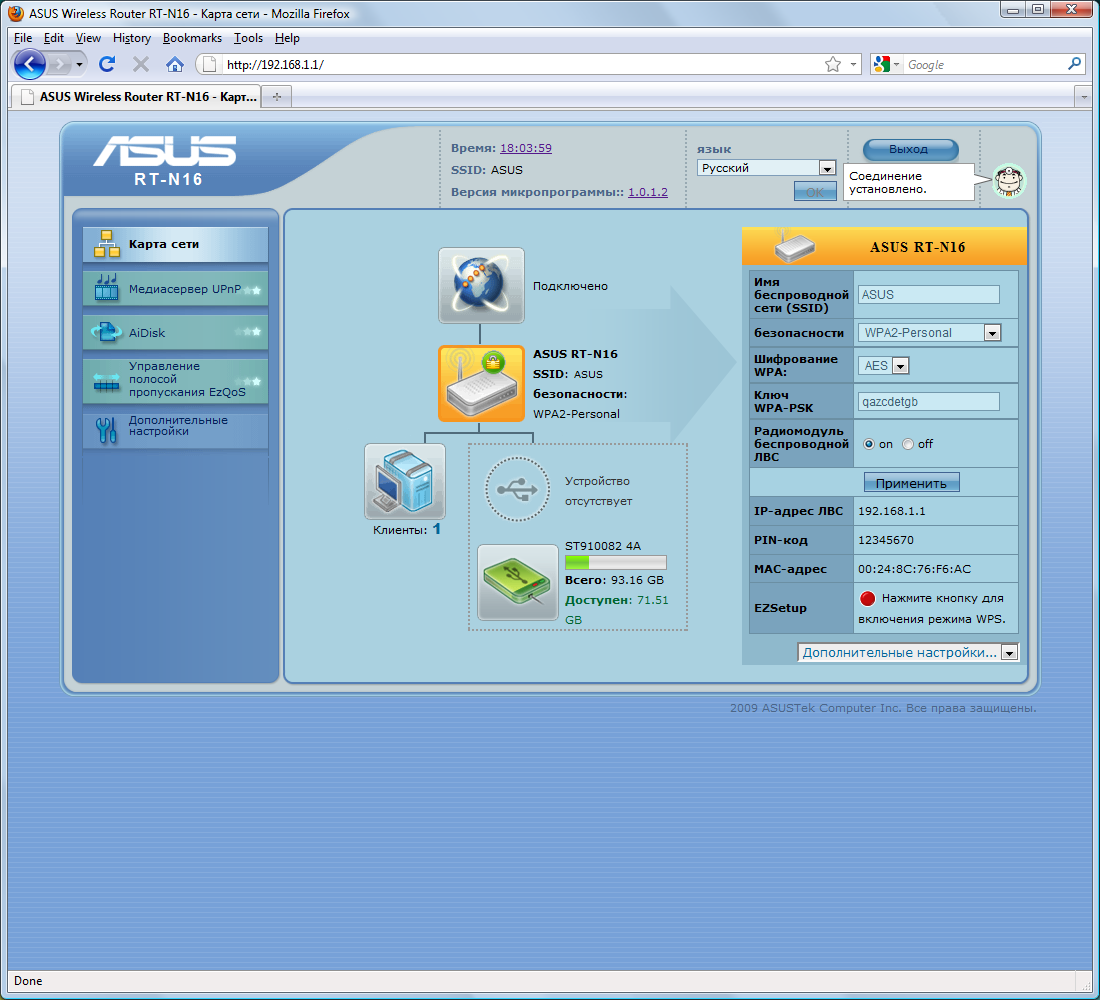Viewport: 1100px width, 1000px height.
Task: Click the stop loading X icon
Action: 140,65
